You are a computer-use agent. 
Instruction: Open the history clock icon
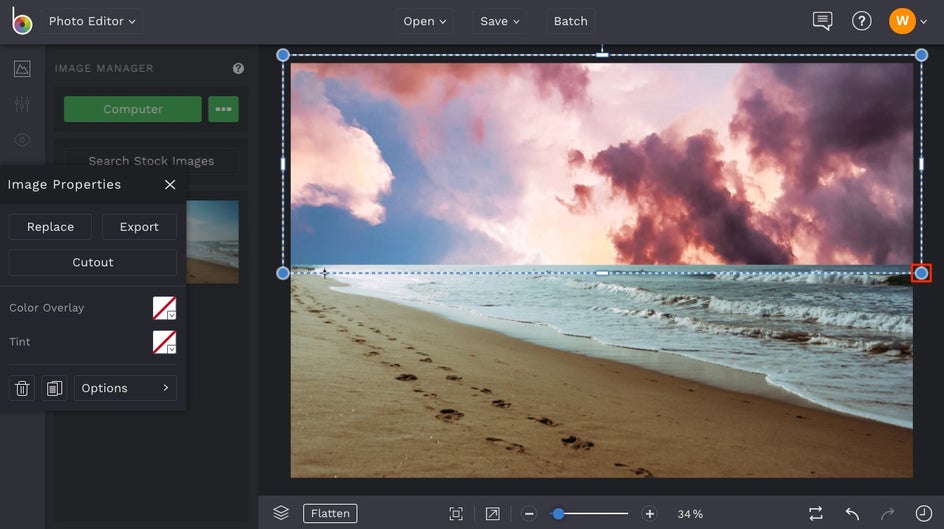924,514
